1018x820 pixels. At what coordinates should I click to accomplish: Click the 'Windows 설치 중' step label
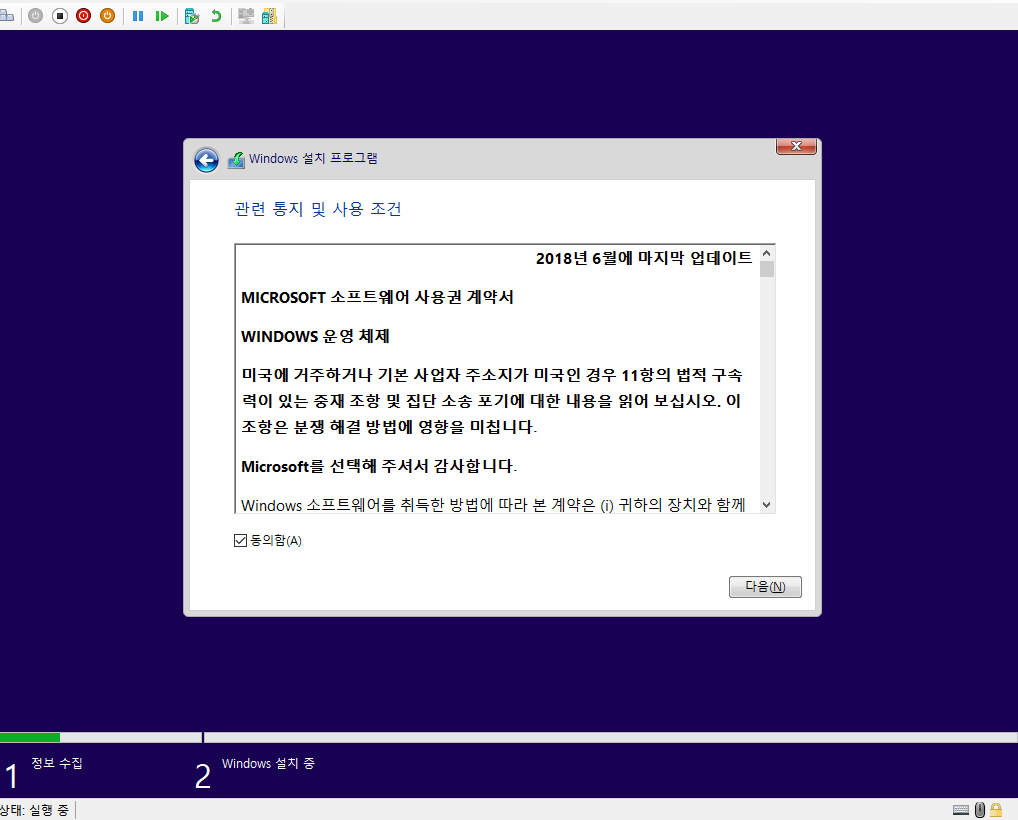pyautogui.click(x=268, y=764)
